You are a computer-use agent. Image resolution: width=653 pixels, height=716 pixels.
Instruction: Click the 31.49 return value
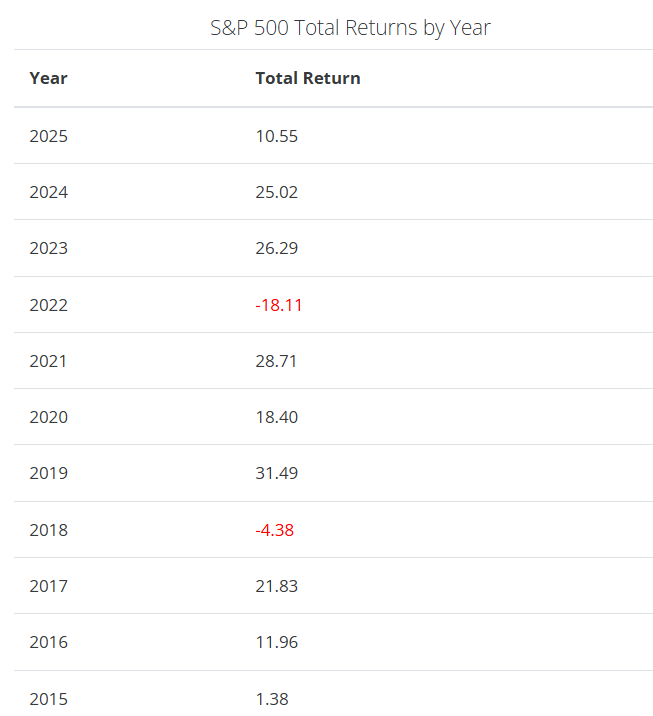point(276,474)
